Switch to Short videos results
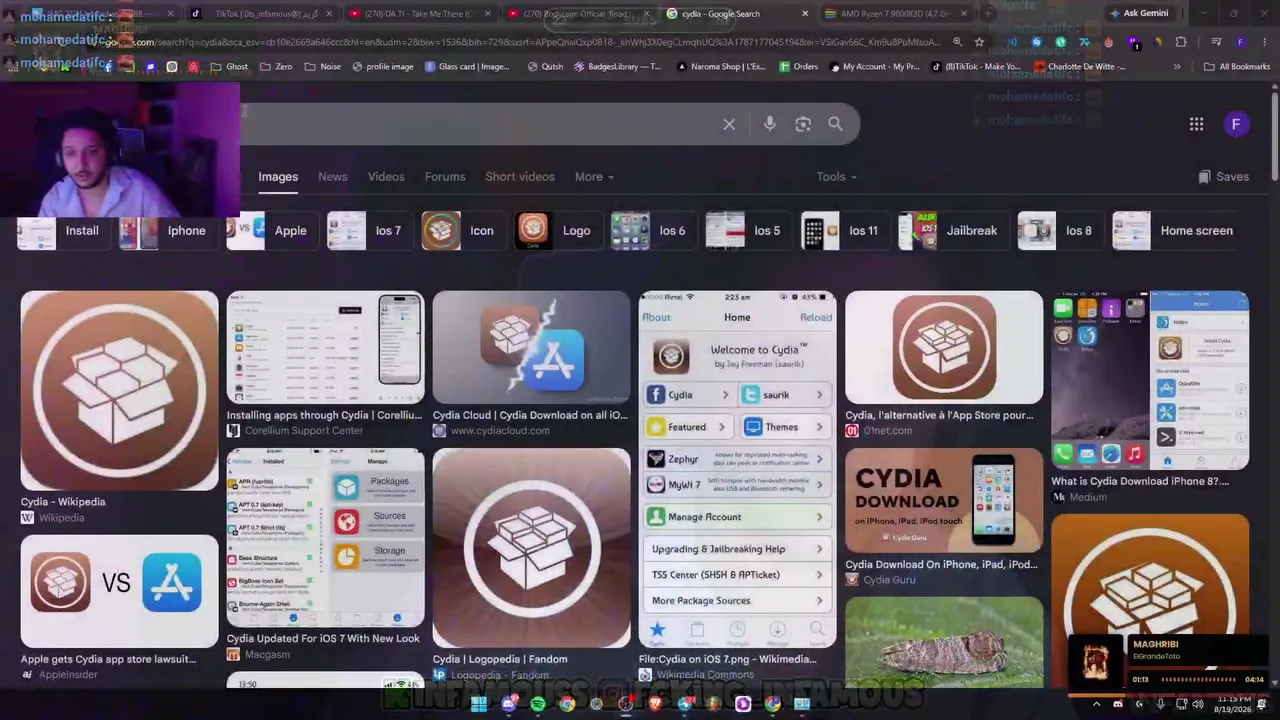 click(x=520, y=177)
